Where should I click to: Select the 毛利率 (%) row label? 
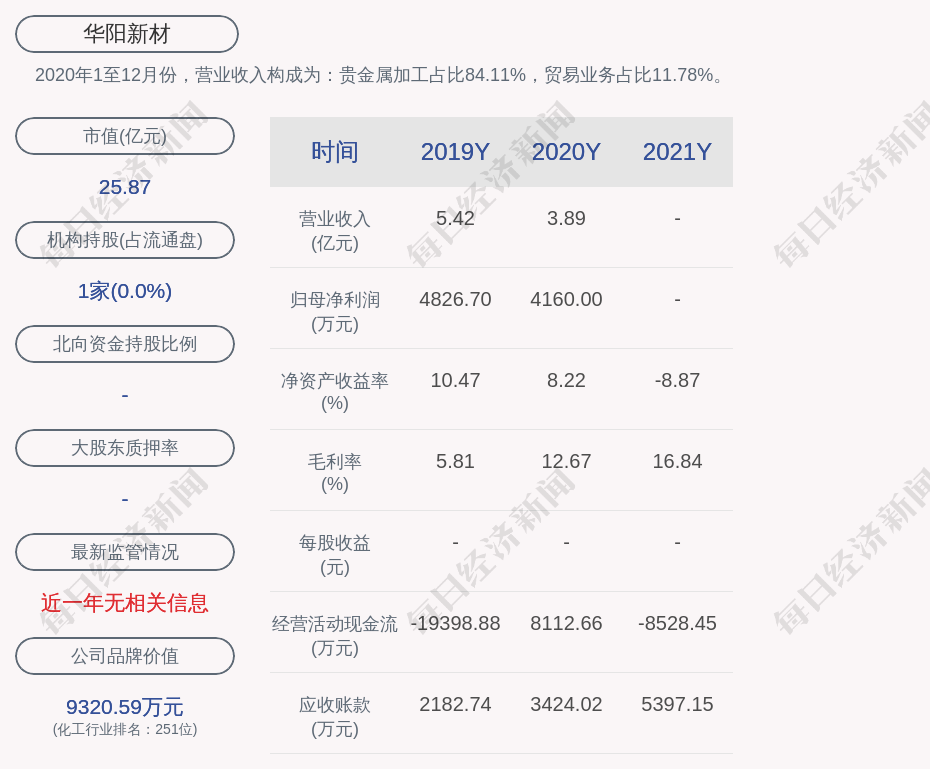coord(335,473)
